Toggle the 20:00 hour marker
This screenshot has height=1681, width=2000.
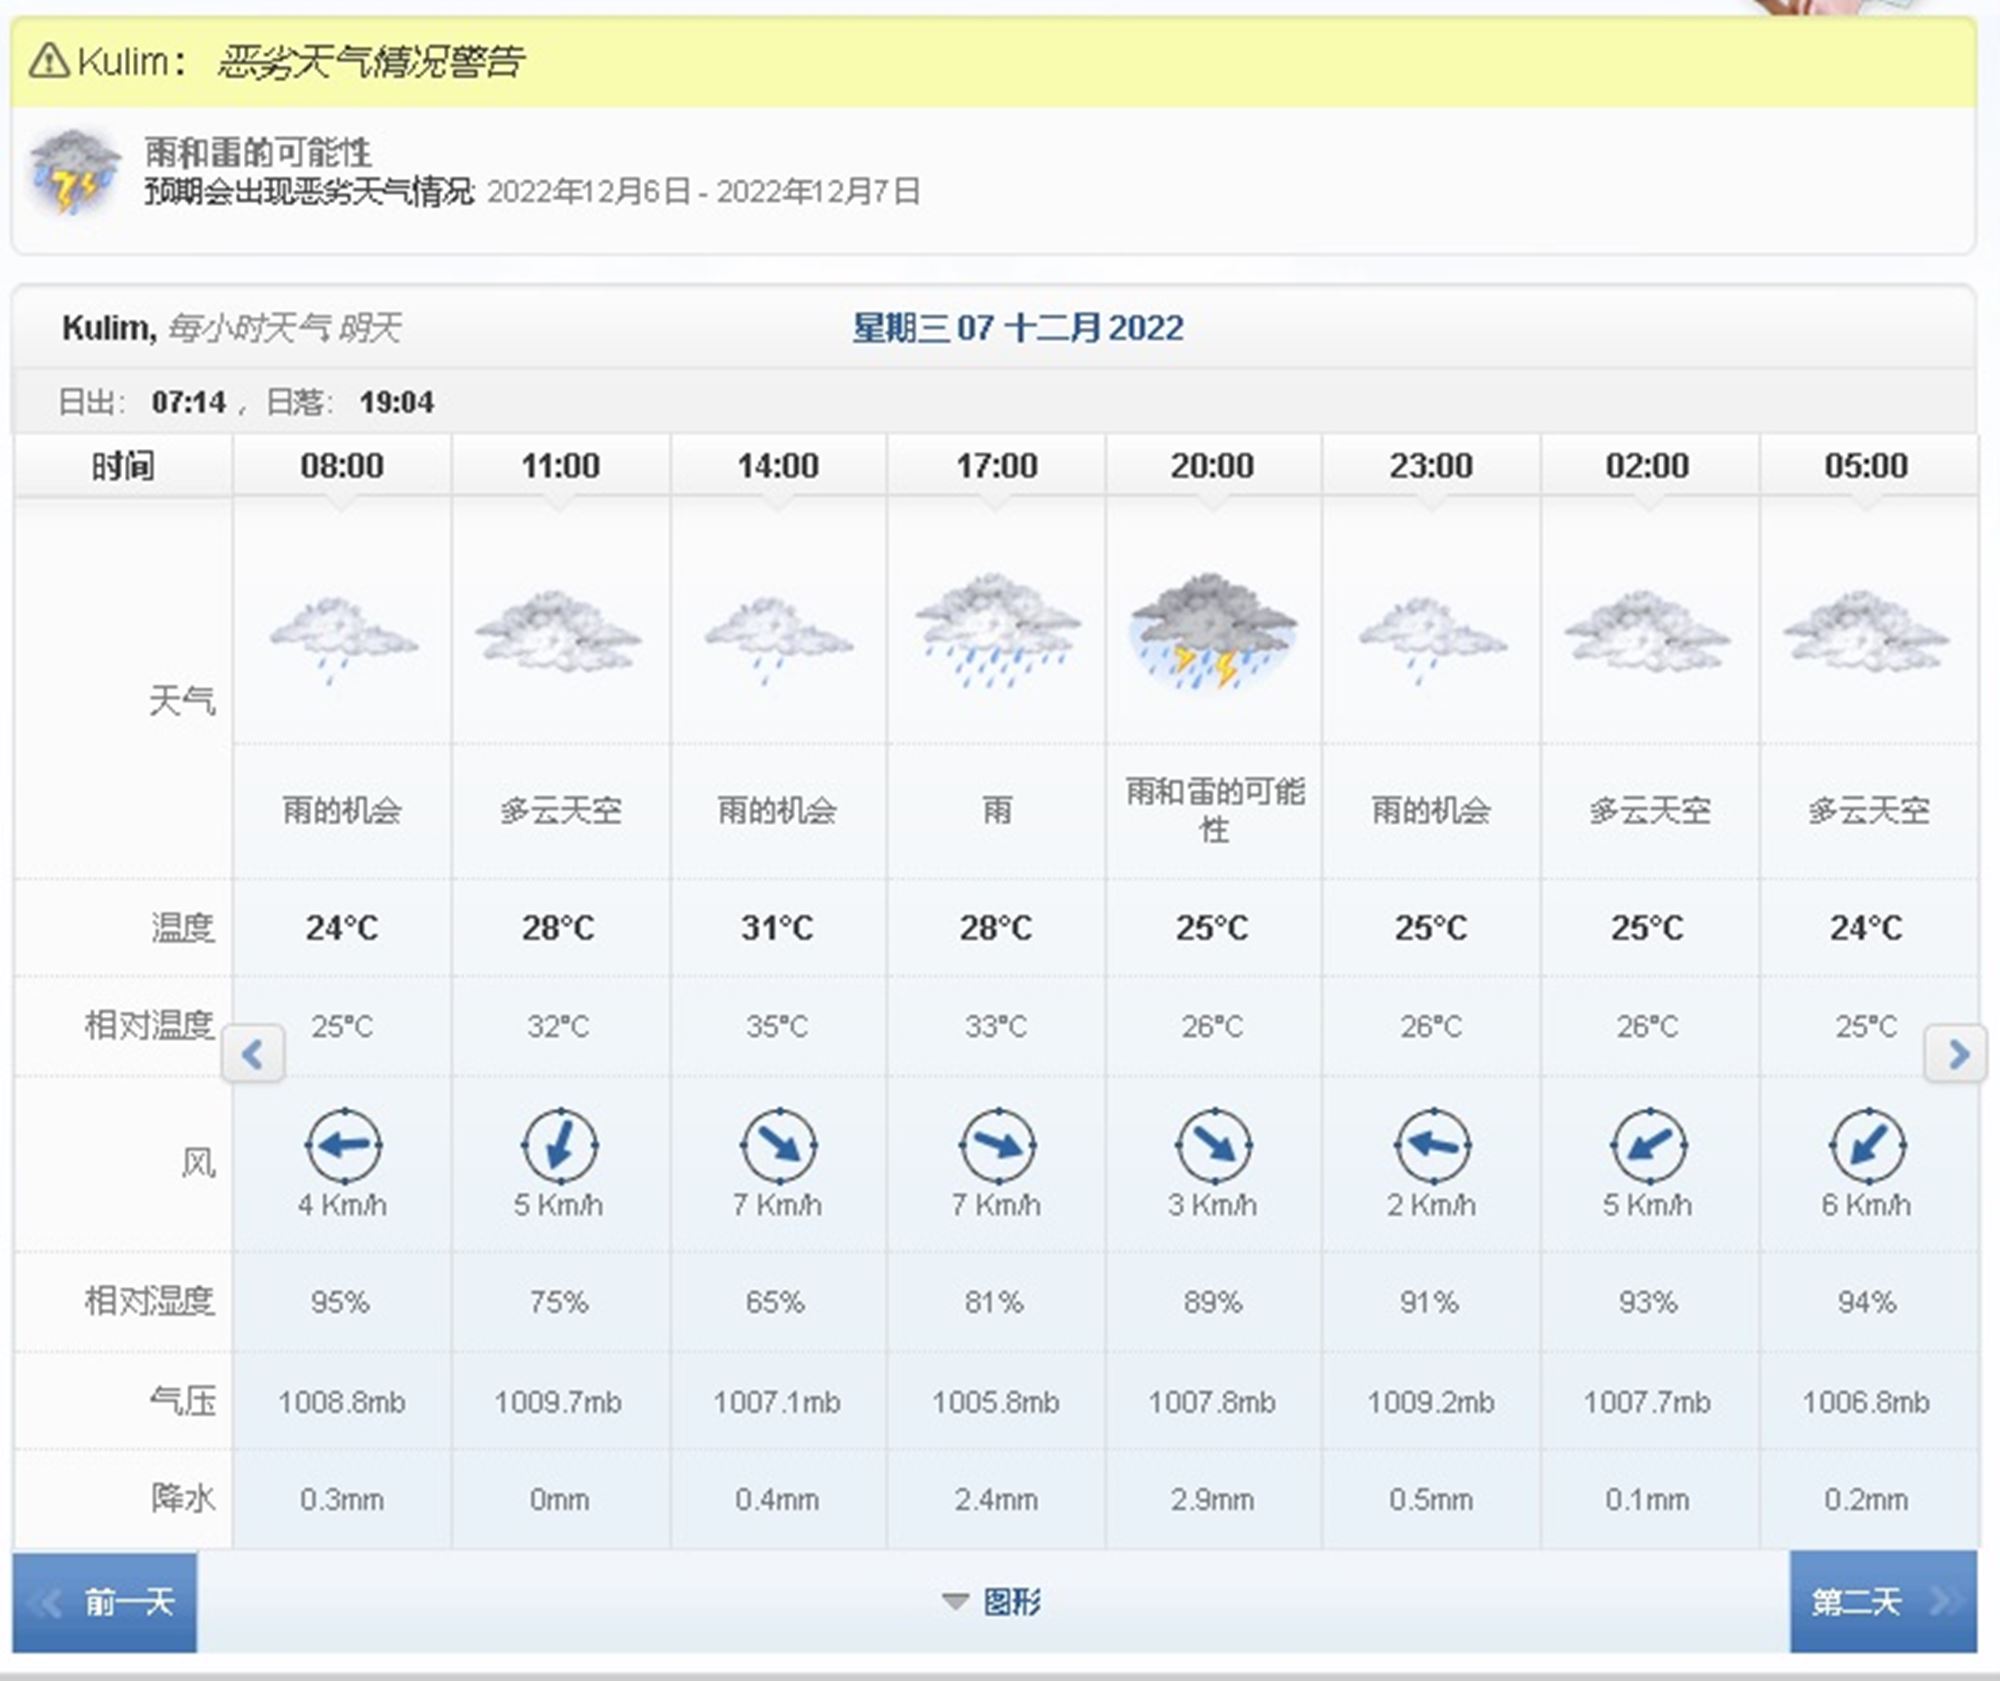tap(1212, 465)
